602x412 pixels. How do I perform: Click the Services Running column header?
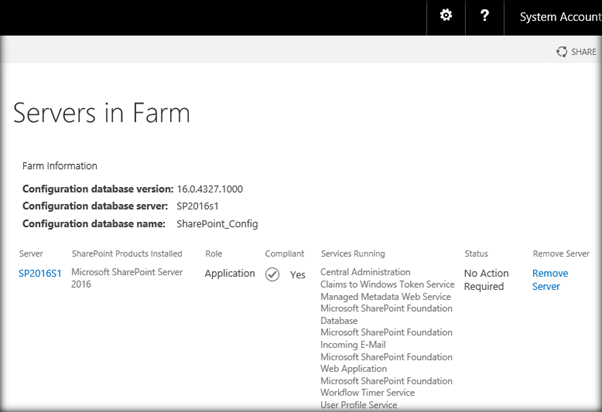click(x=353, y=253)
